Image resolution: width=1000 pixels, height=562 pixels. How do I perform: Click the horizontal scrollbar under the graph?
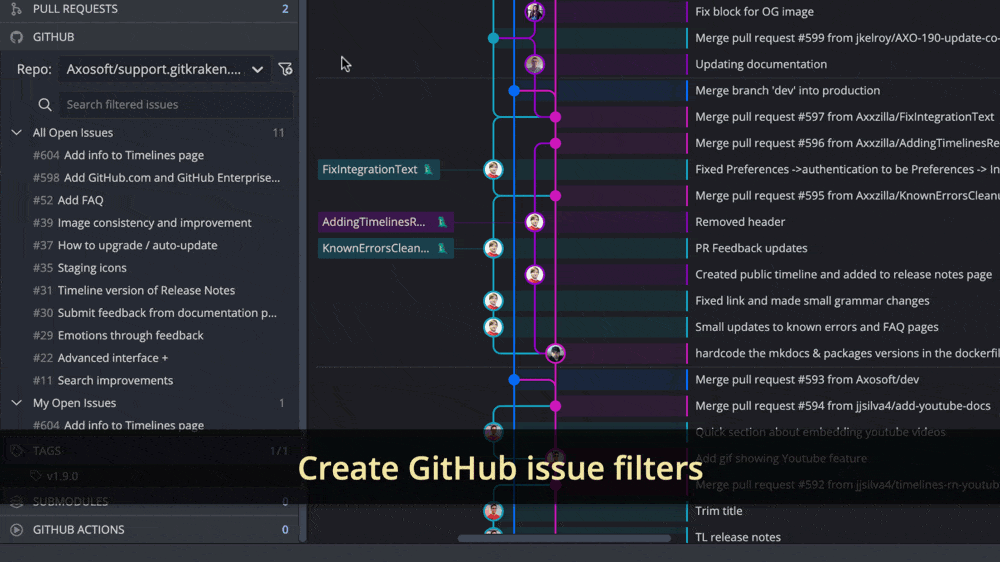(564, 538)
